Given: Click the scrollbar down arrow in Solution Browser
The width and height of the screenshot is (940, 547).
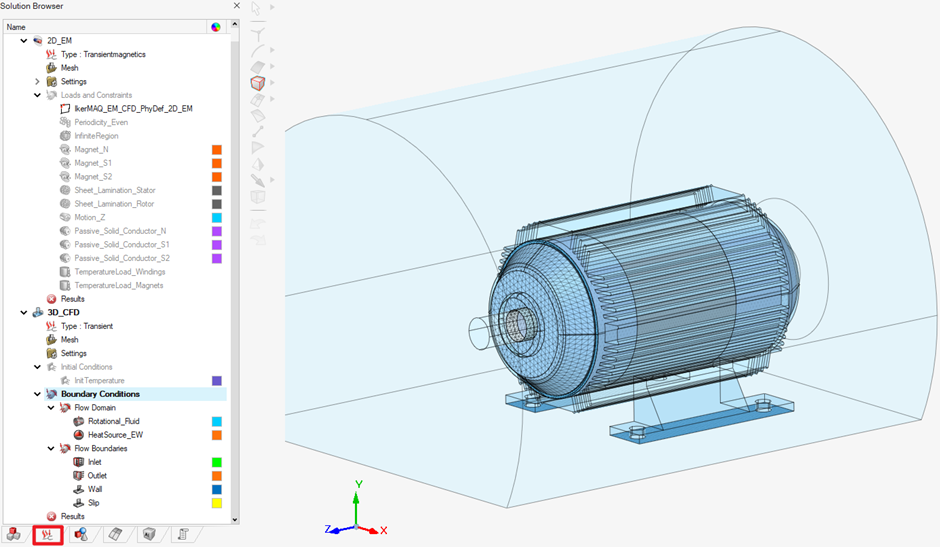Looking at the screenshot, I should tap(235, 519).
